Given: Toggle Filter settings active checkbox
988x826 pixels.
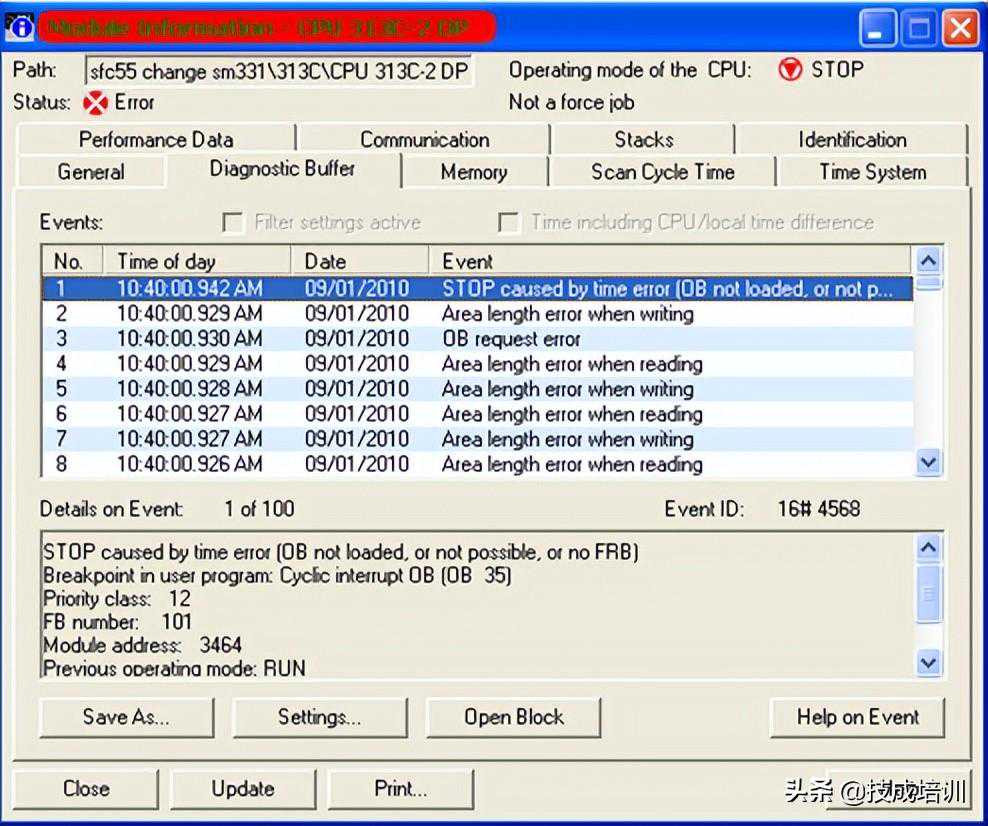Looking at the screenshot, I should coord(233,222).
